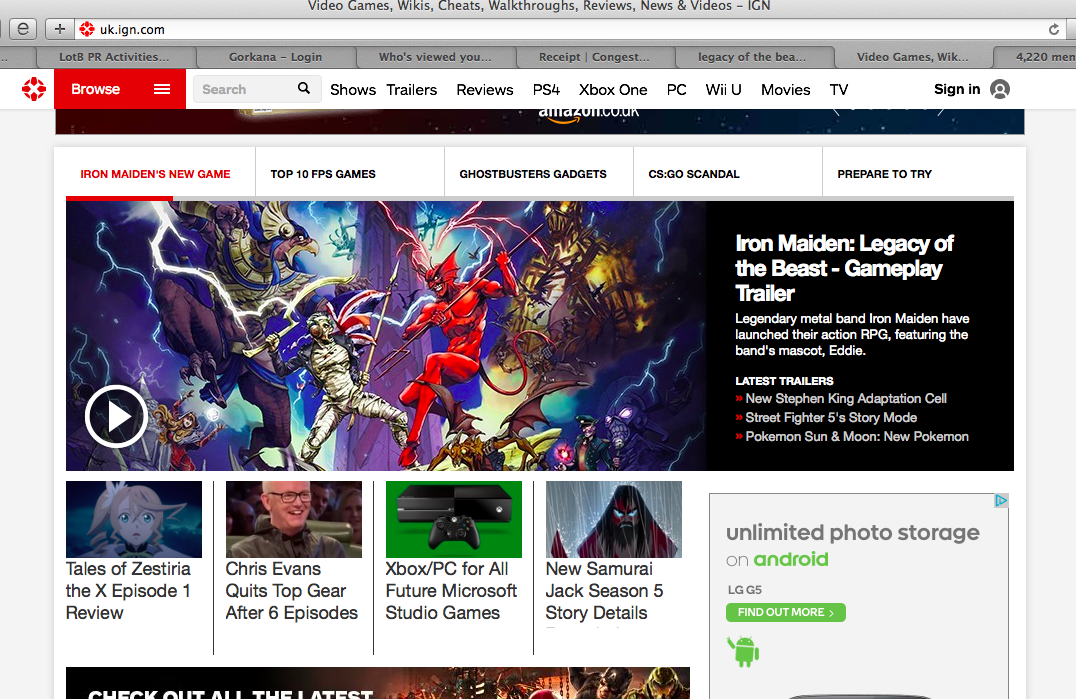Open the Reviews navigation item
Screen dimensions: 1076x699
484,90
